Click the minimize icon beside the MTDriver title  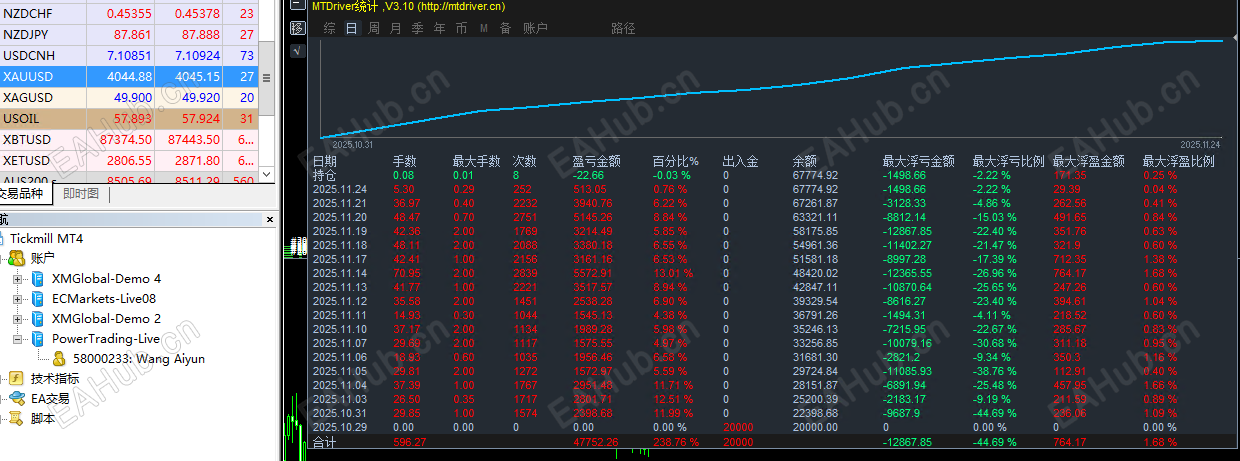296,5
